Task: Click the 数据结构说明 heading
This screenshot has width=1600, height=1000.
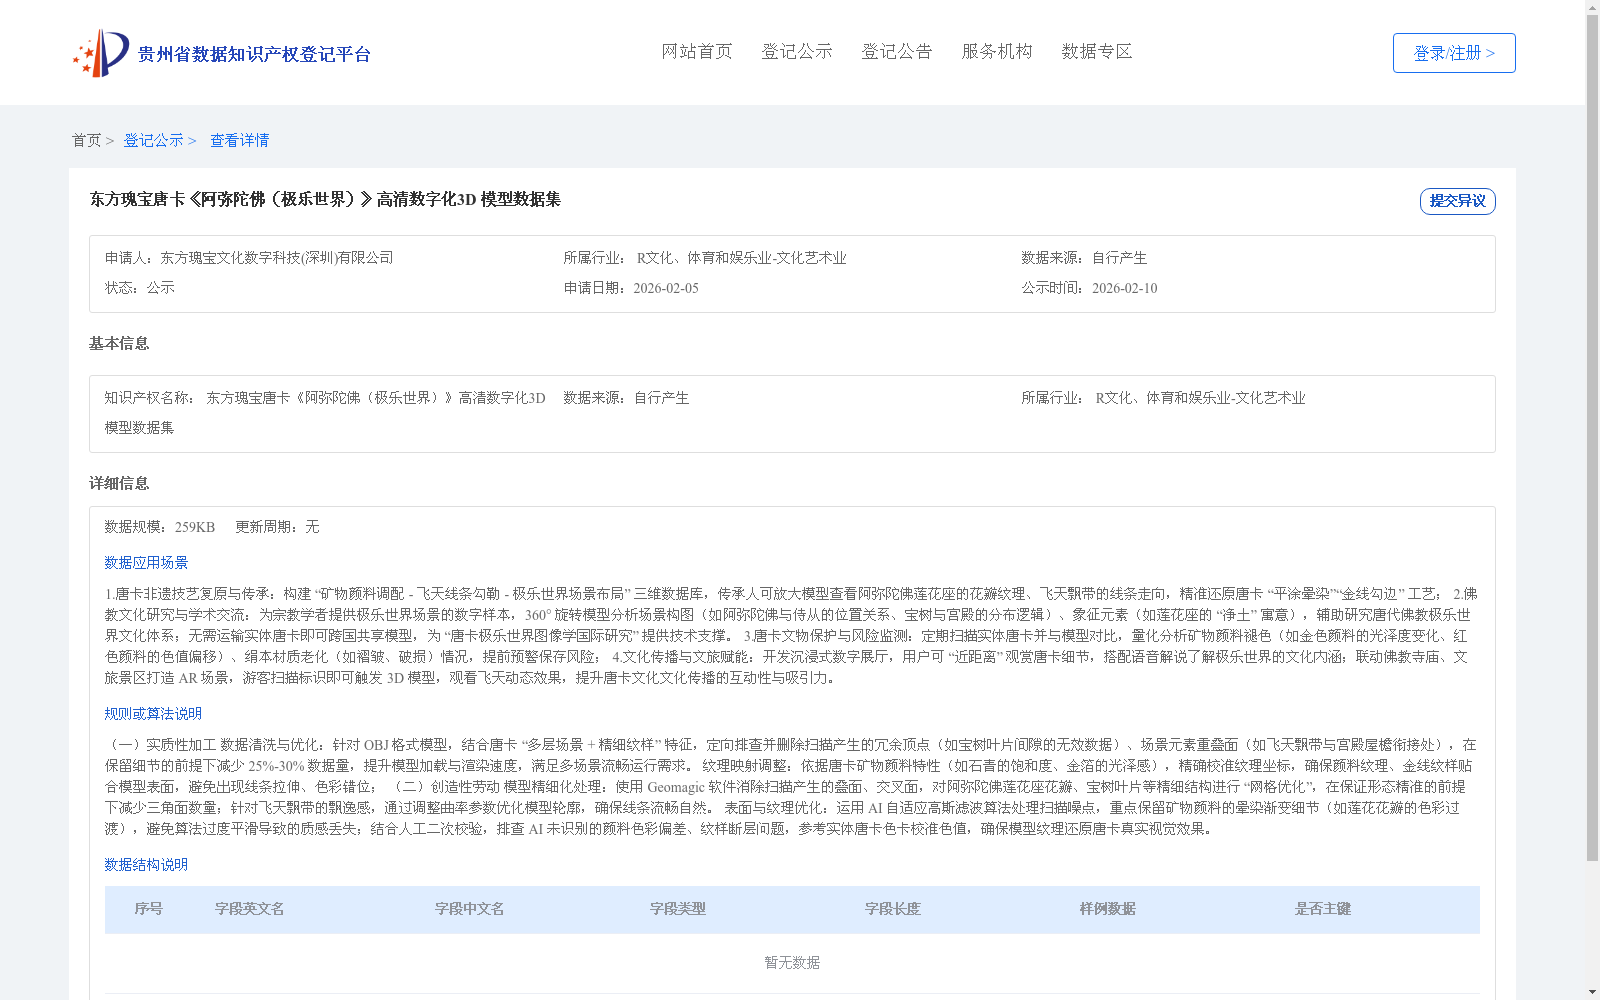Action: [x=146, y=865]
